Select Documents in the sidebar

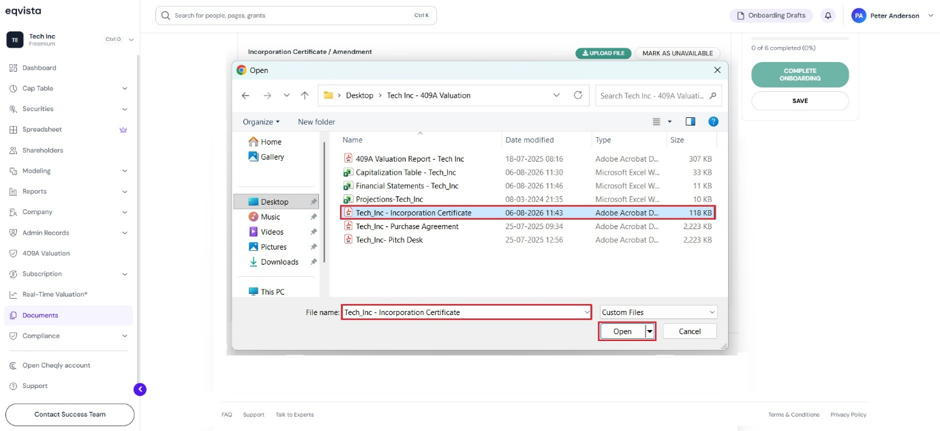tap(68, 315)
